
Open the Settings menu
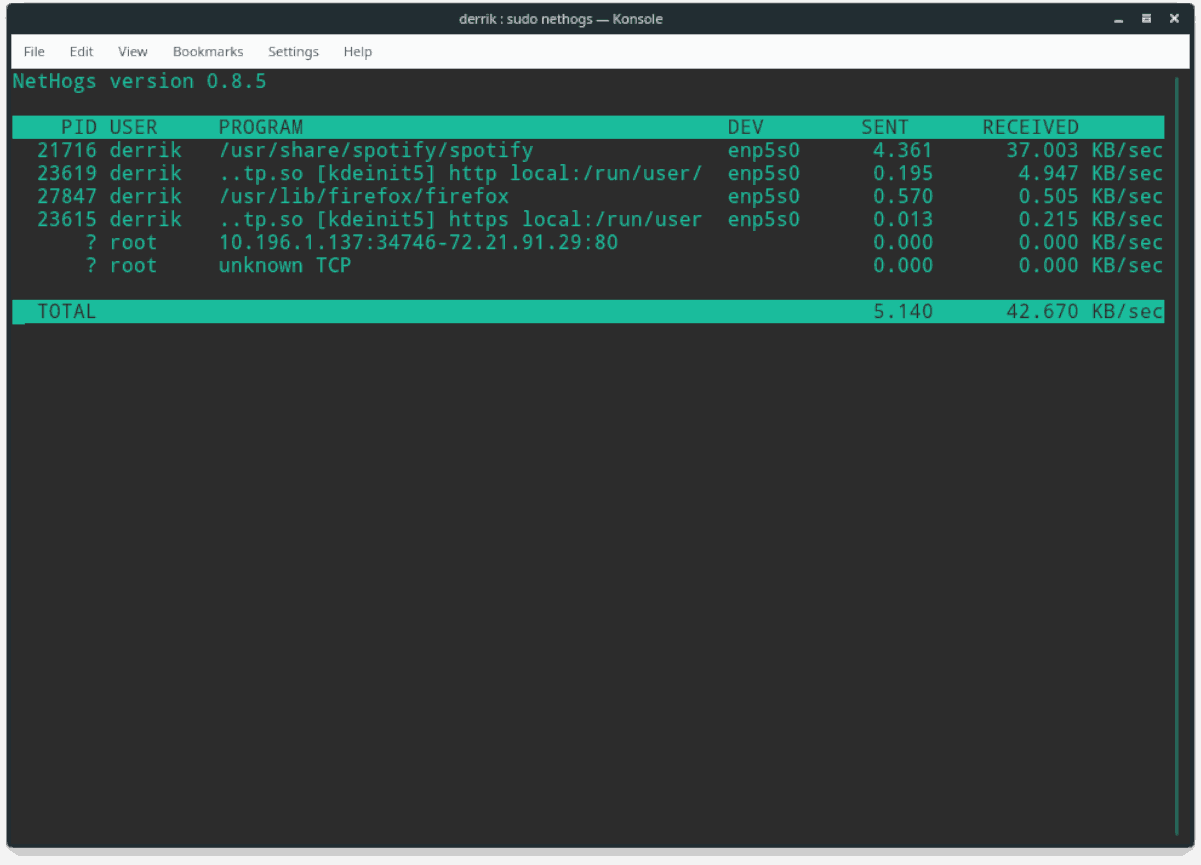(x=293, y=51)
